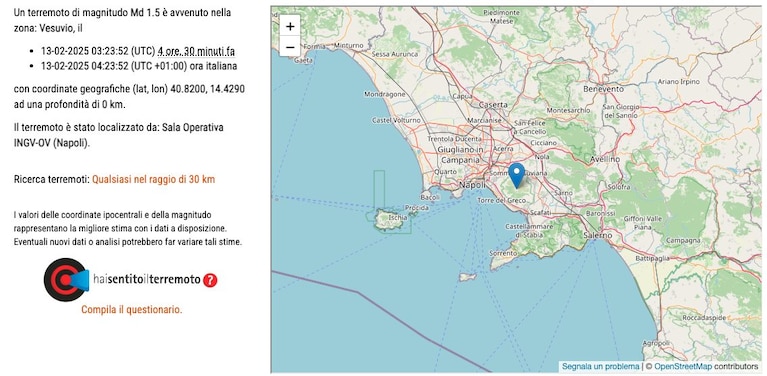Click the hai sentito il terremoto target logo
This screenshot has height=376, width=767.
66,280
